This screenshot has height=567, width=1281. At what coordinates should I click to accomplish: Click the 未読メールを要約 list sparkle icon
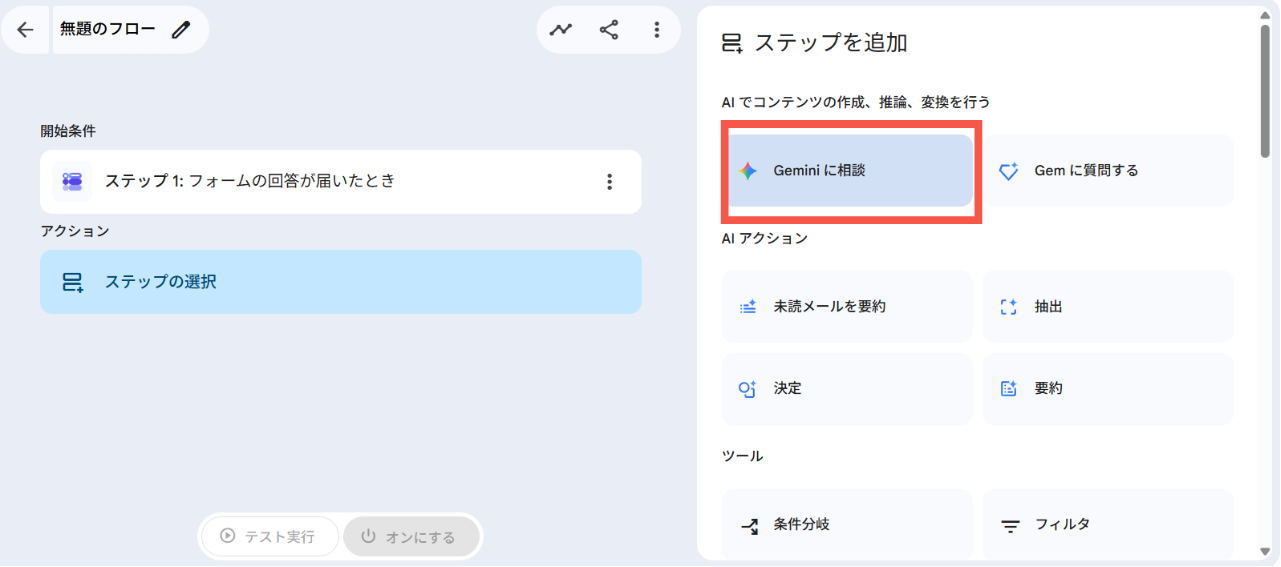coord(748,307)
